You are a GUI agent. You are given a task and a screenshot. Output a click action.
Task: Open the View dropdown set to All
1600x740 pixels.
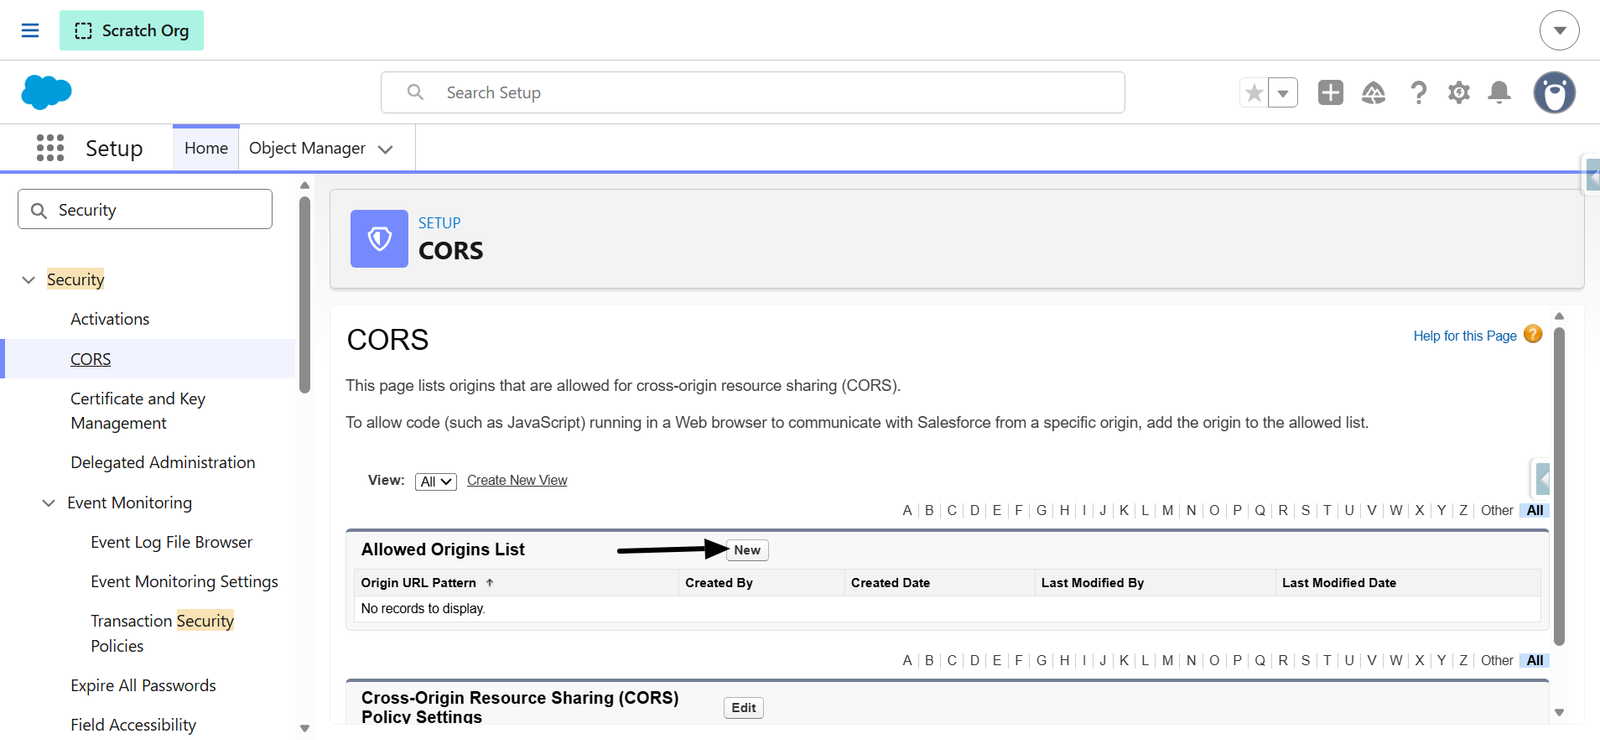(436, 481)
